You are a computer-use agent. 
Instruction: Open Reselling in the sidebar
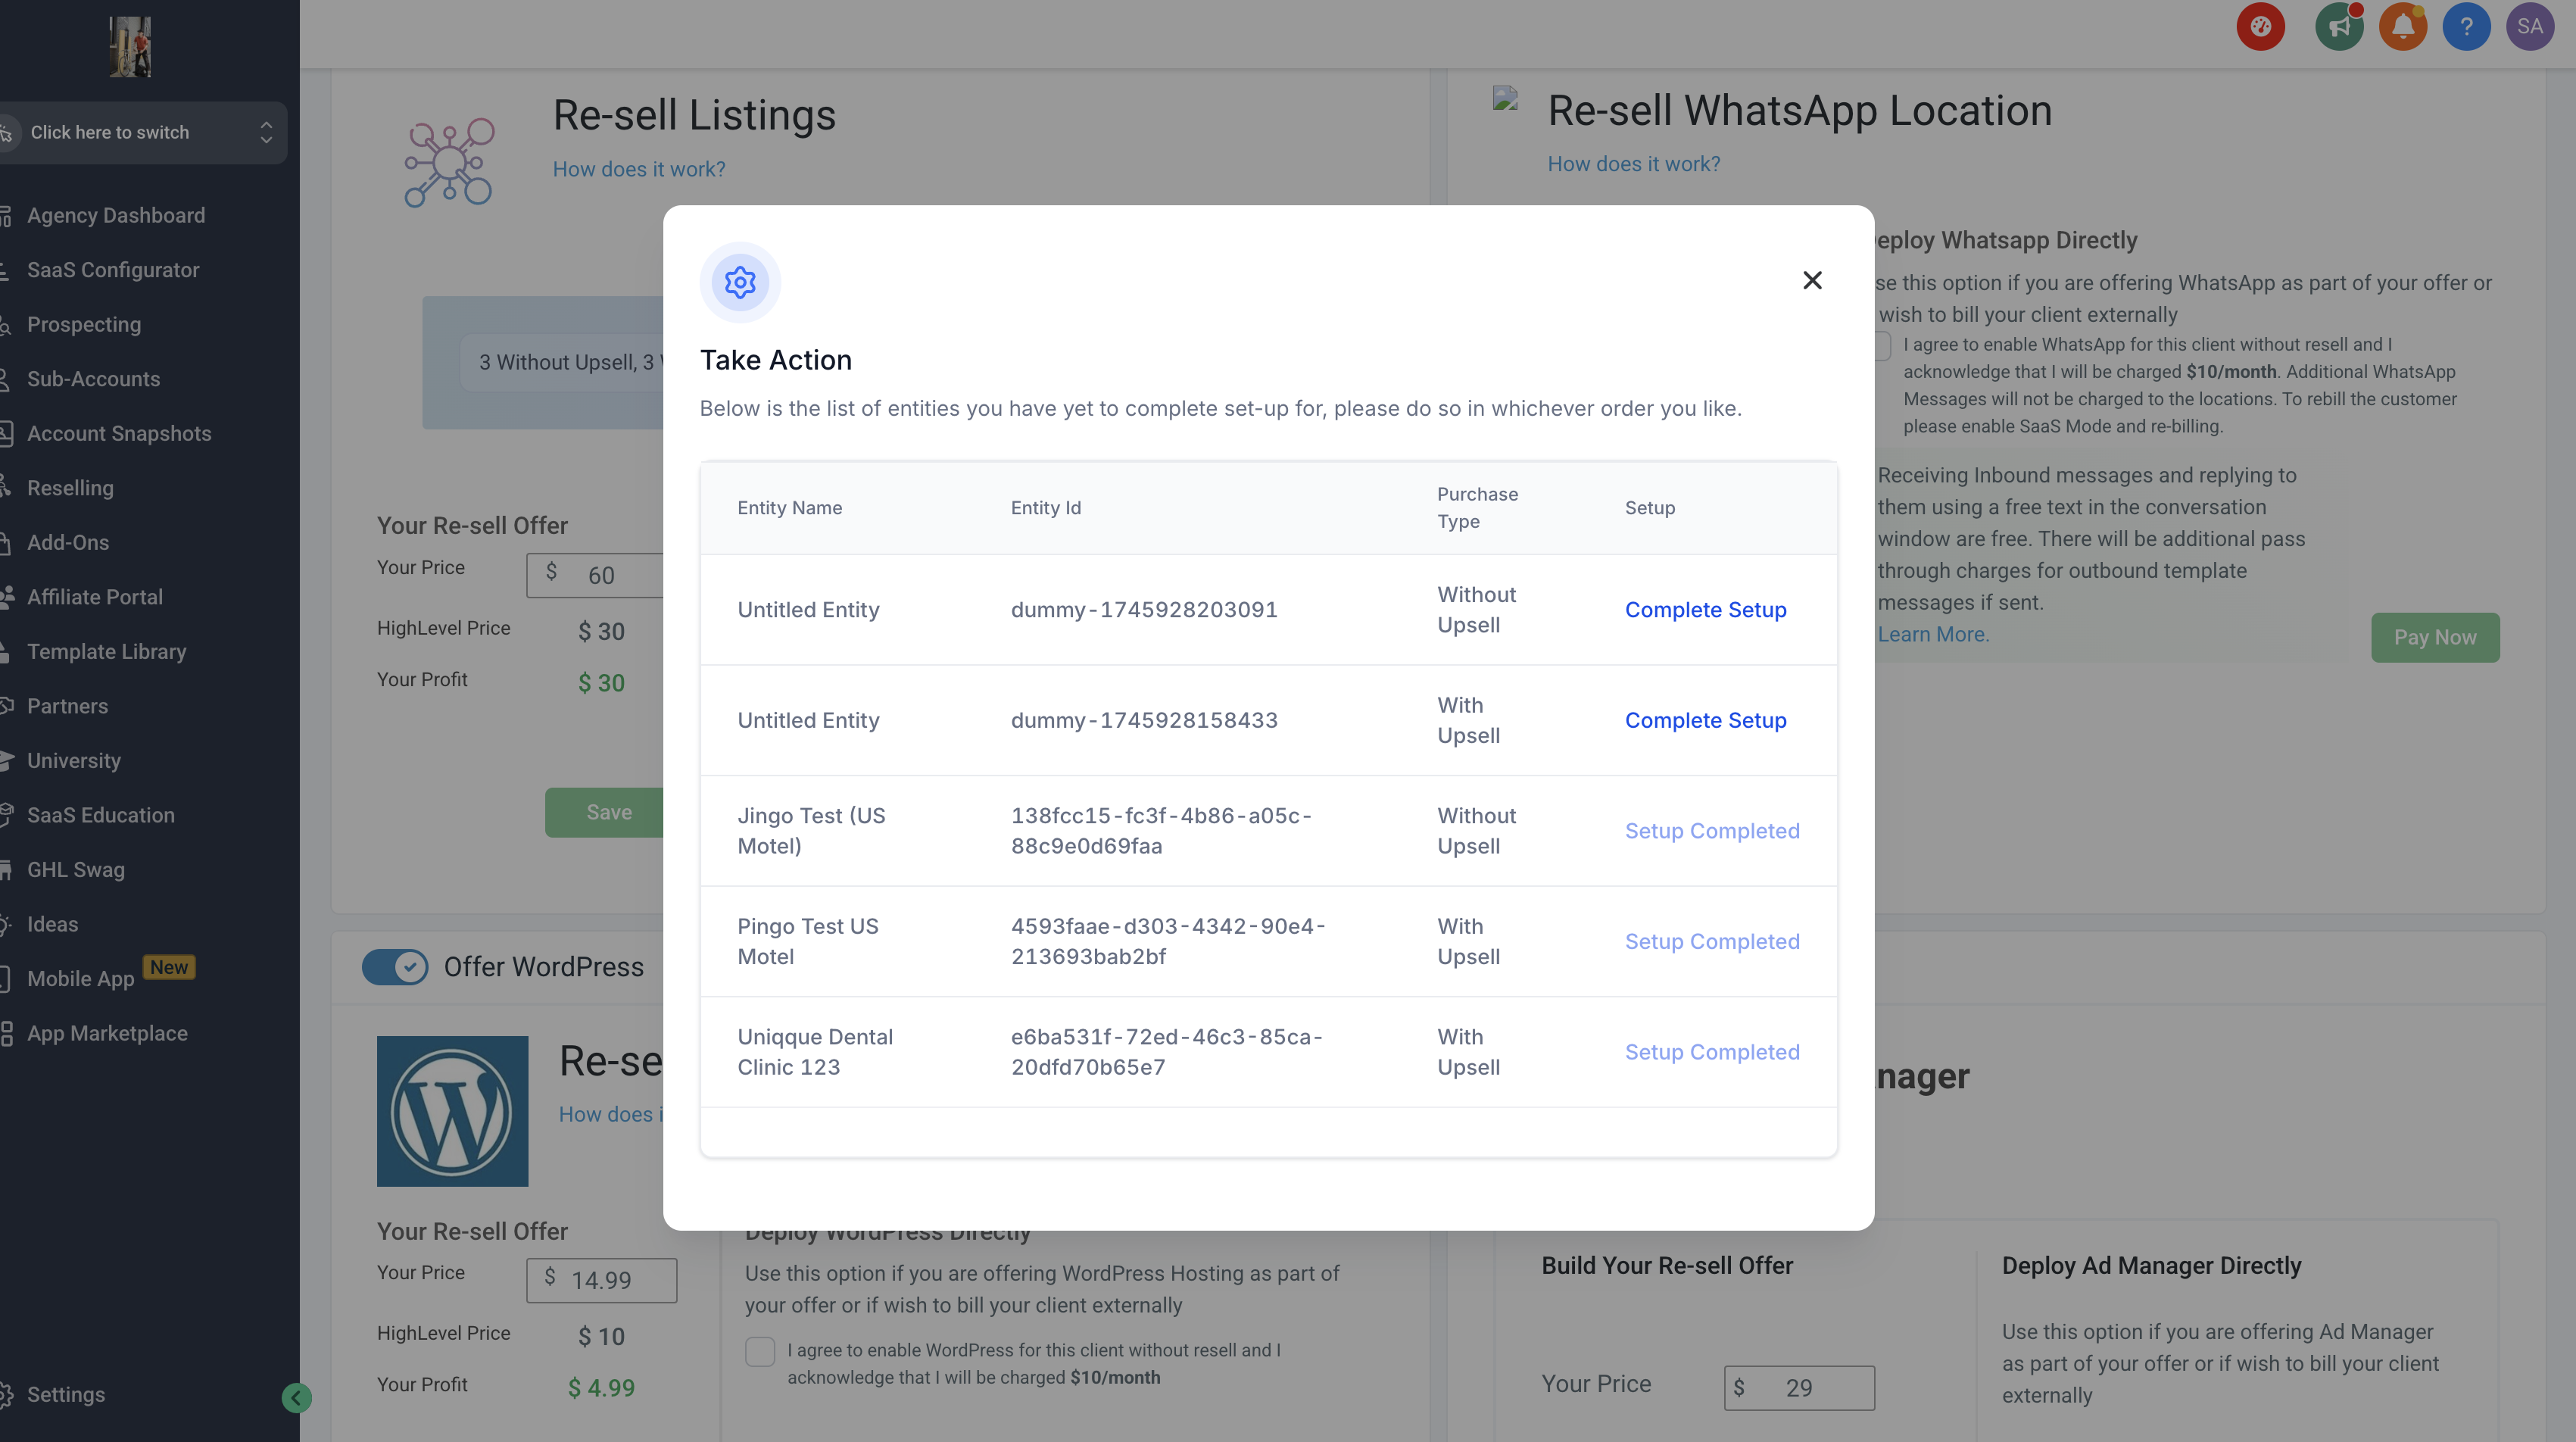click(70, 488)
